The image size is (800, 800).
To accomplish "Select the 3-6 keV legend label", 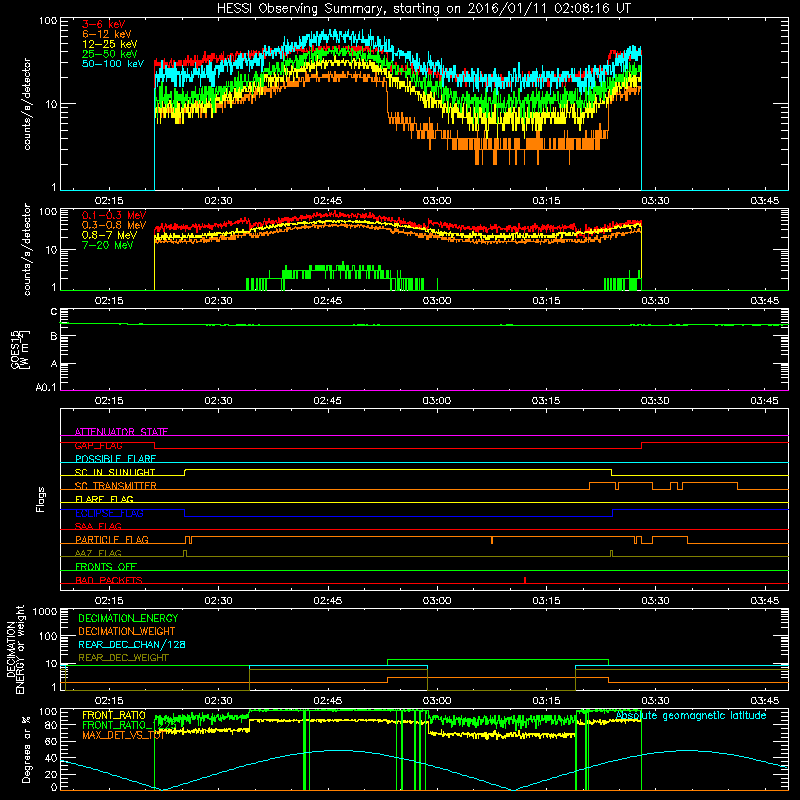I will click(104, 24).
